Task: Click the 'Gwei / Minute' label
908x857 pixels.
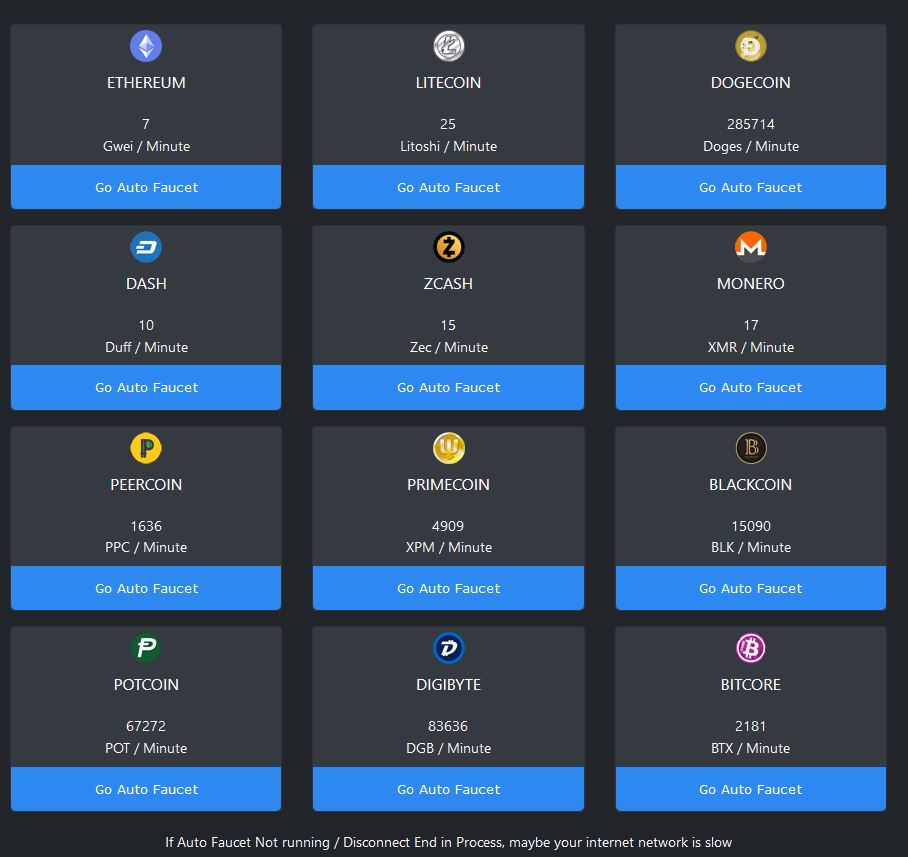Action: tap(146, 146)
